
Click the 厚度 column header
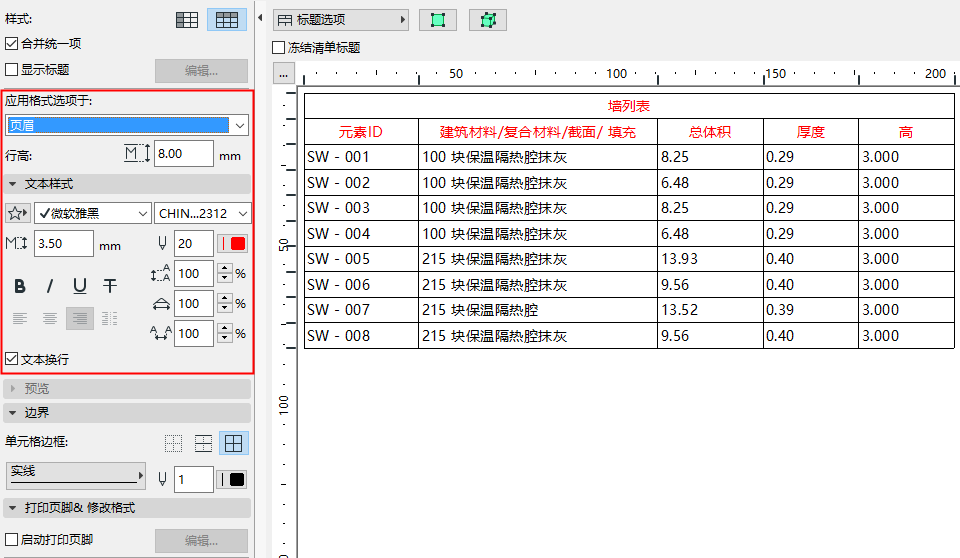coord(811,132)
